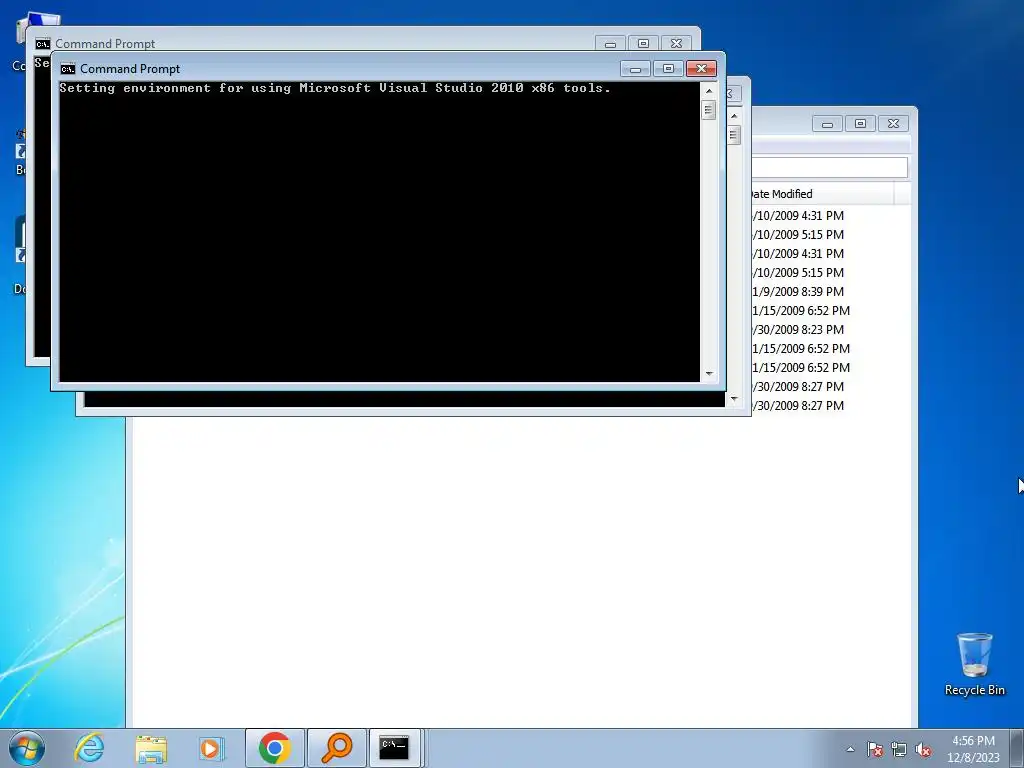Sort by Date Modified column header
This screenshot has width=1024, height=768.
click(x=822, y=194)
